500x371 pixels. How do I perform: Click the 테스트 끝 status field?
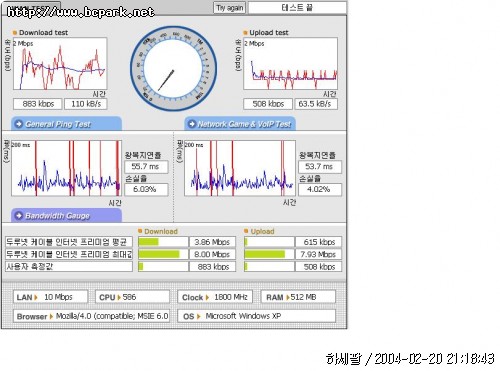[x=297, y=8]
